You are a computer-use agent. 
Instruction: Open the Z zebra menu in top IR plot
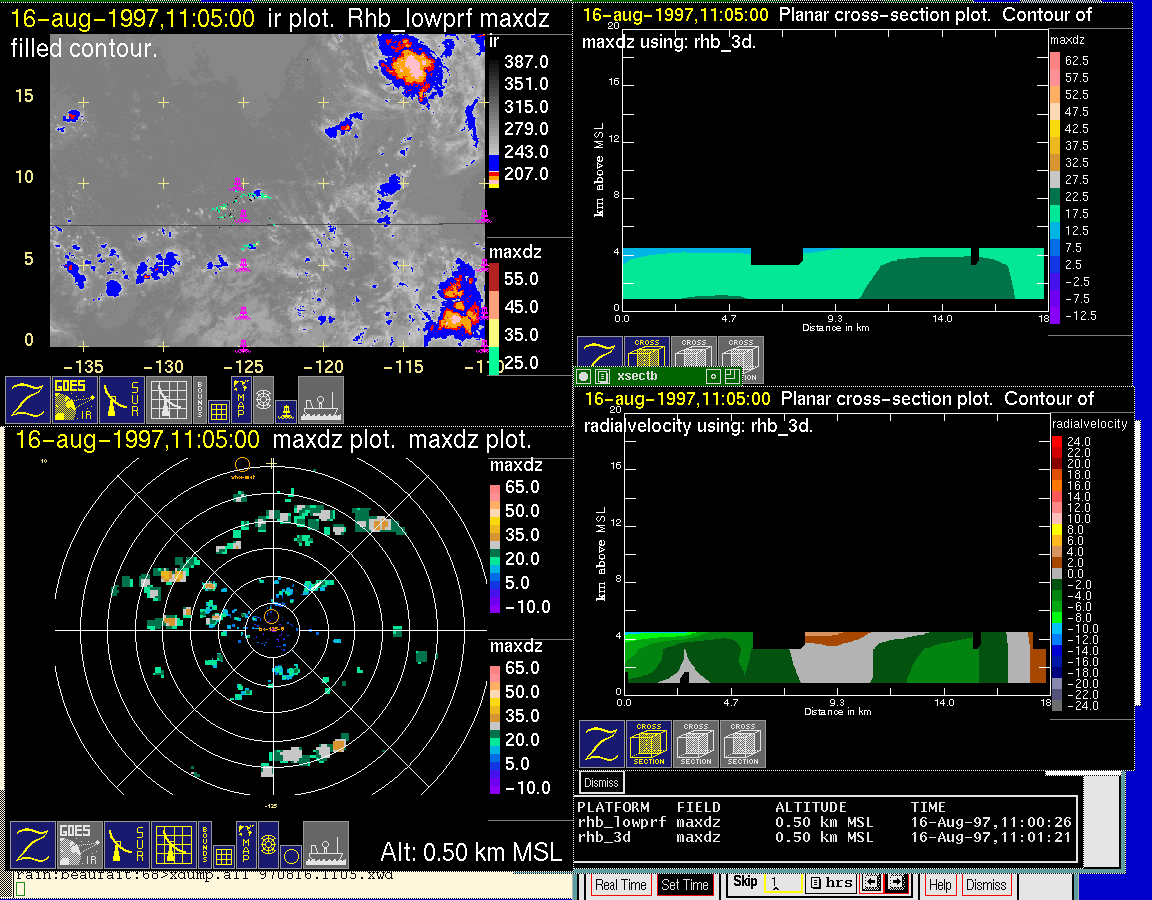29,400
